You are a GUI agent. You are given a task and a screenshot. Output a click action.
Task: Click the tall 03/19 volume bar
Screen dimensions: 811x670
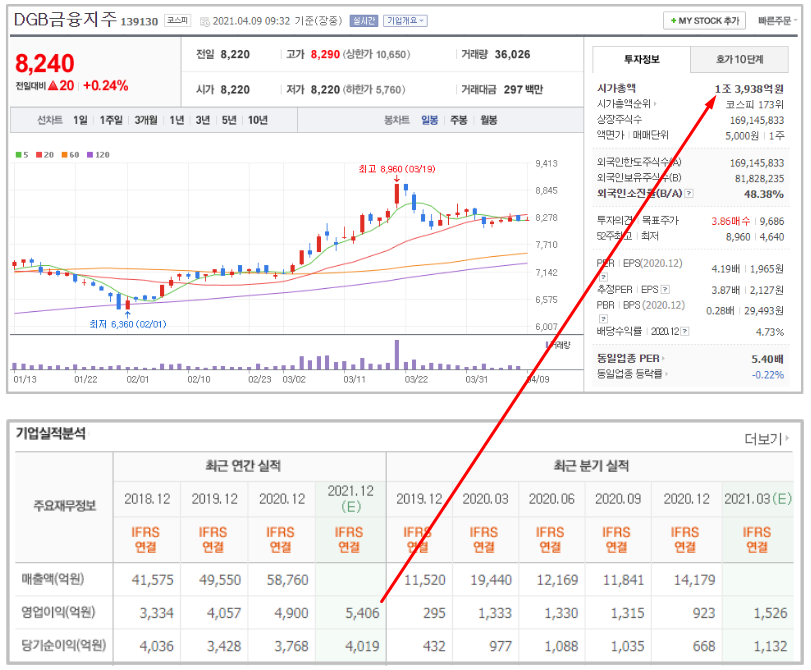click(x=397, y=354)
